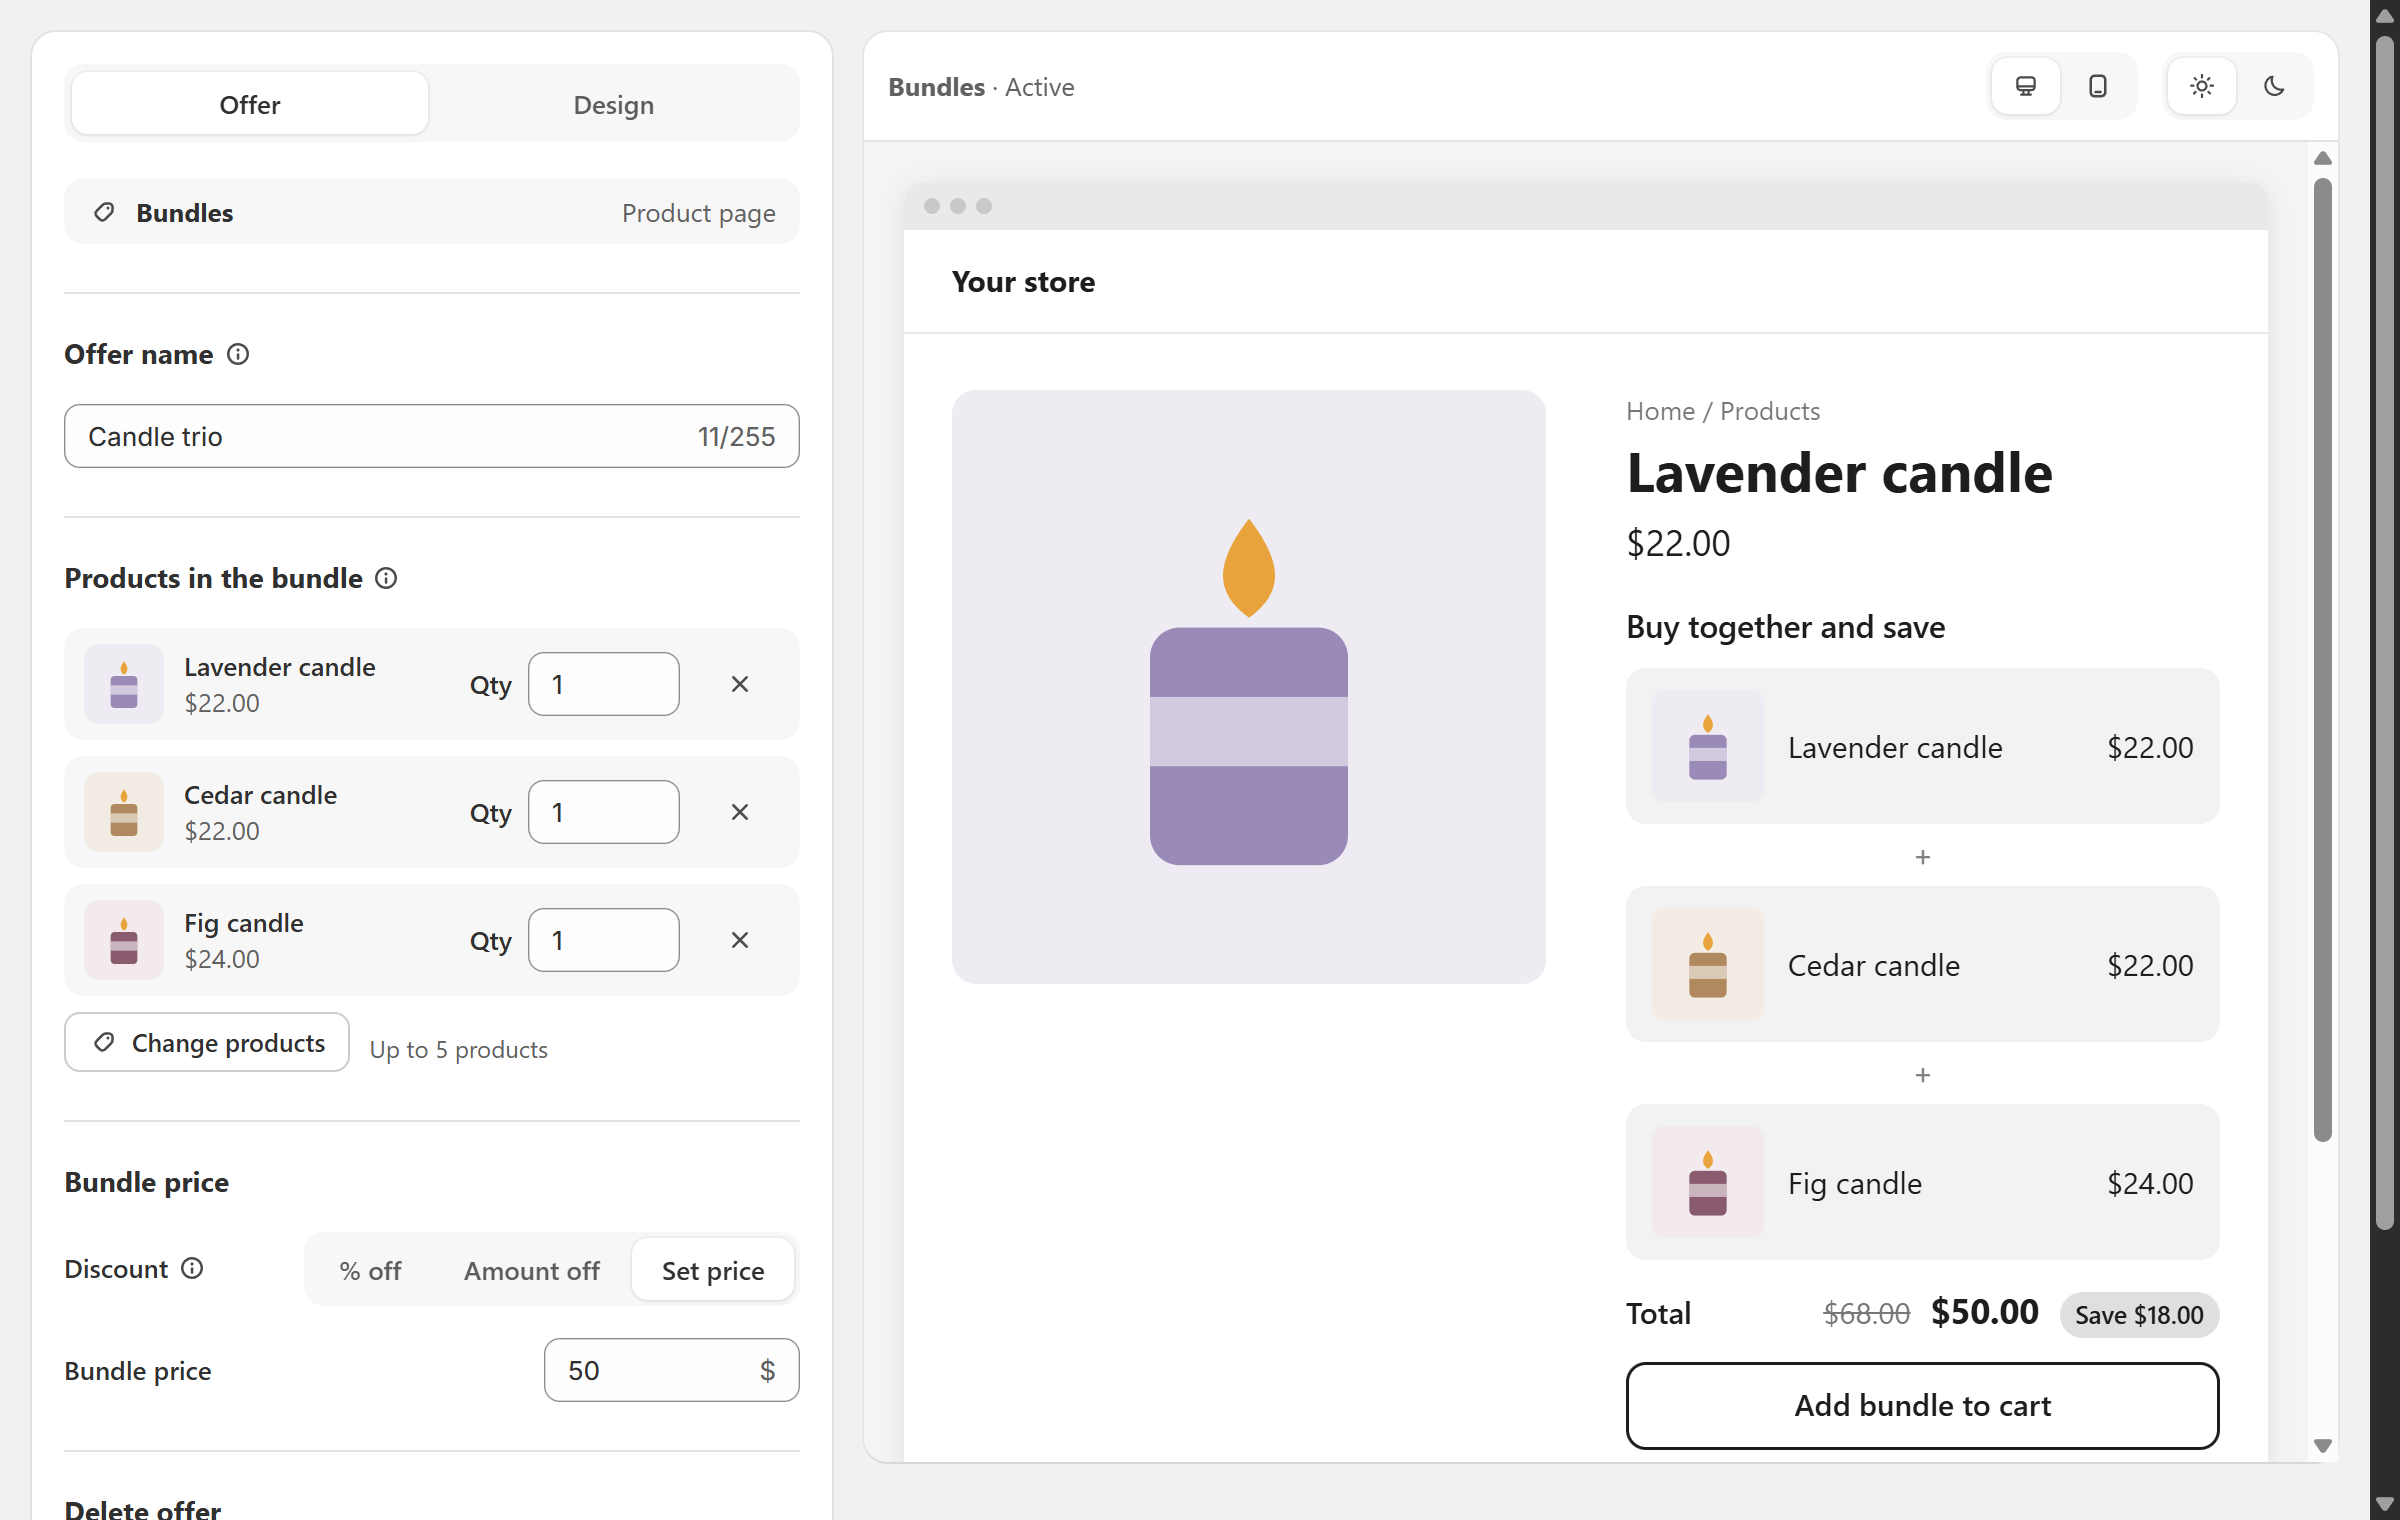
Task: Click the Bundles Product page row
Action: [432, 212]
